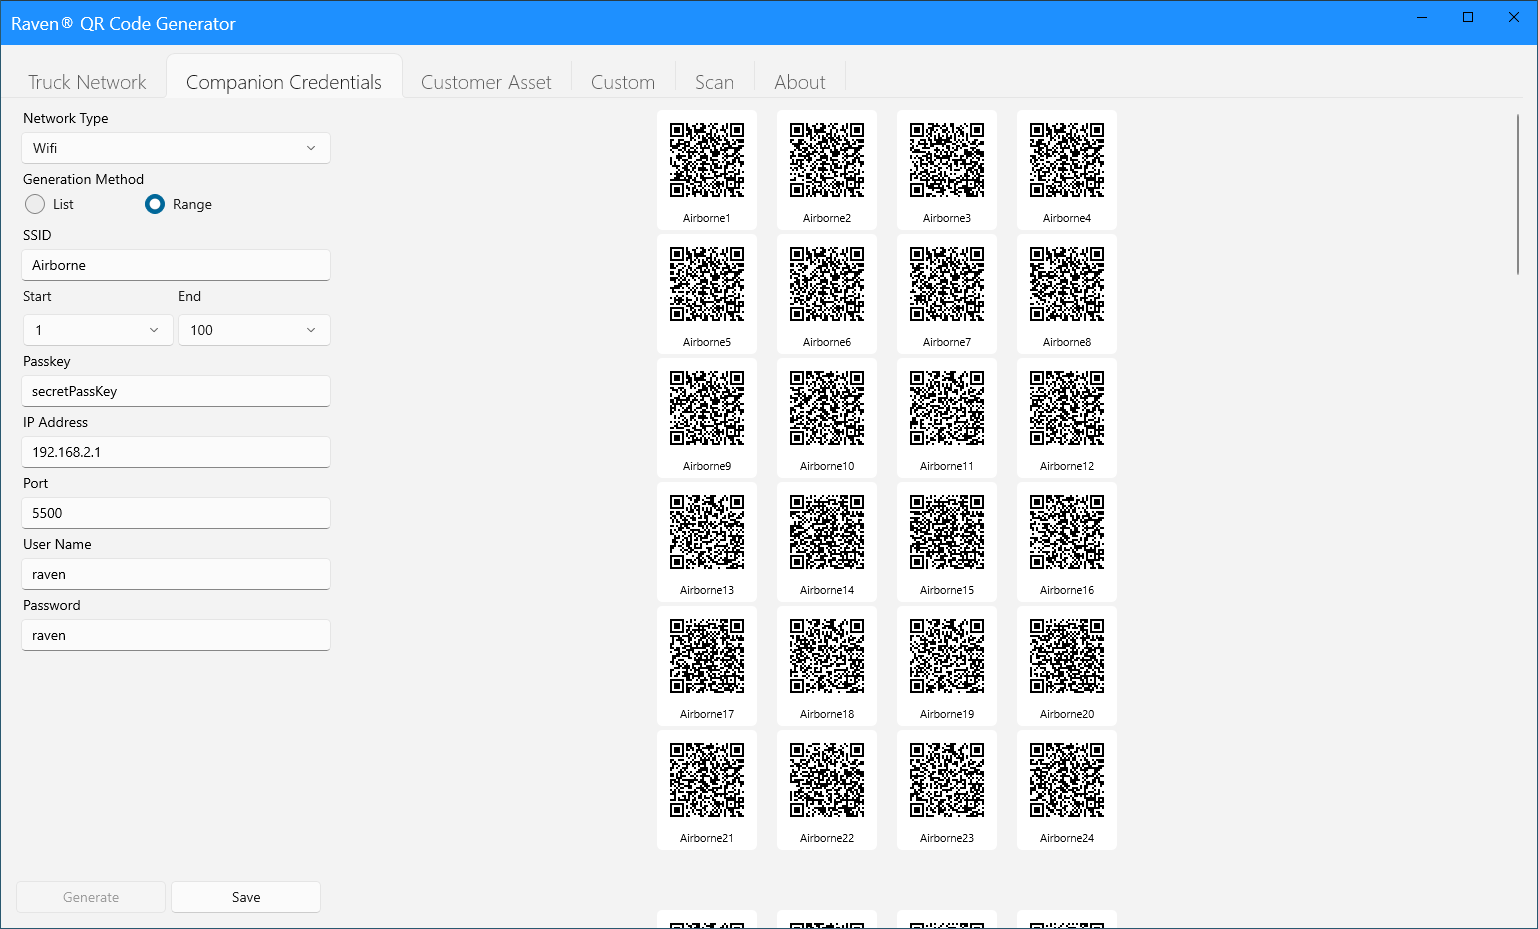Select the Airborne3 QR code
This screenshot has height=929, width=1538.
947,170
